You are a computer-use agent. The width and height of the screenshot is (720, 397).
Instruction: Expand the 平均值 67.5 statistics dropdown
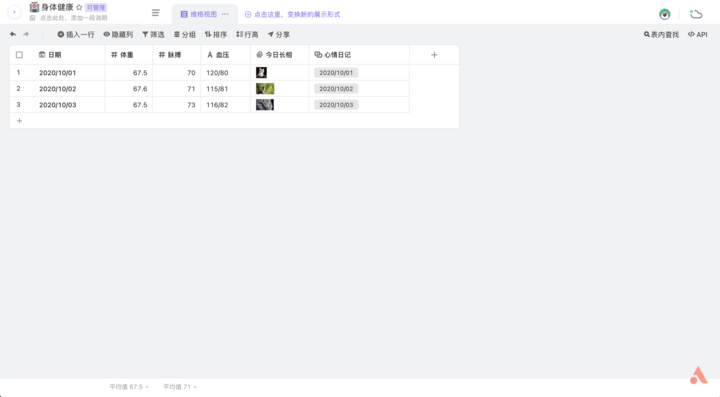pos(129,387)
